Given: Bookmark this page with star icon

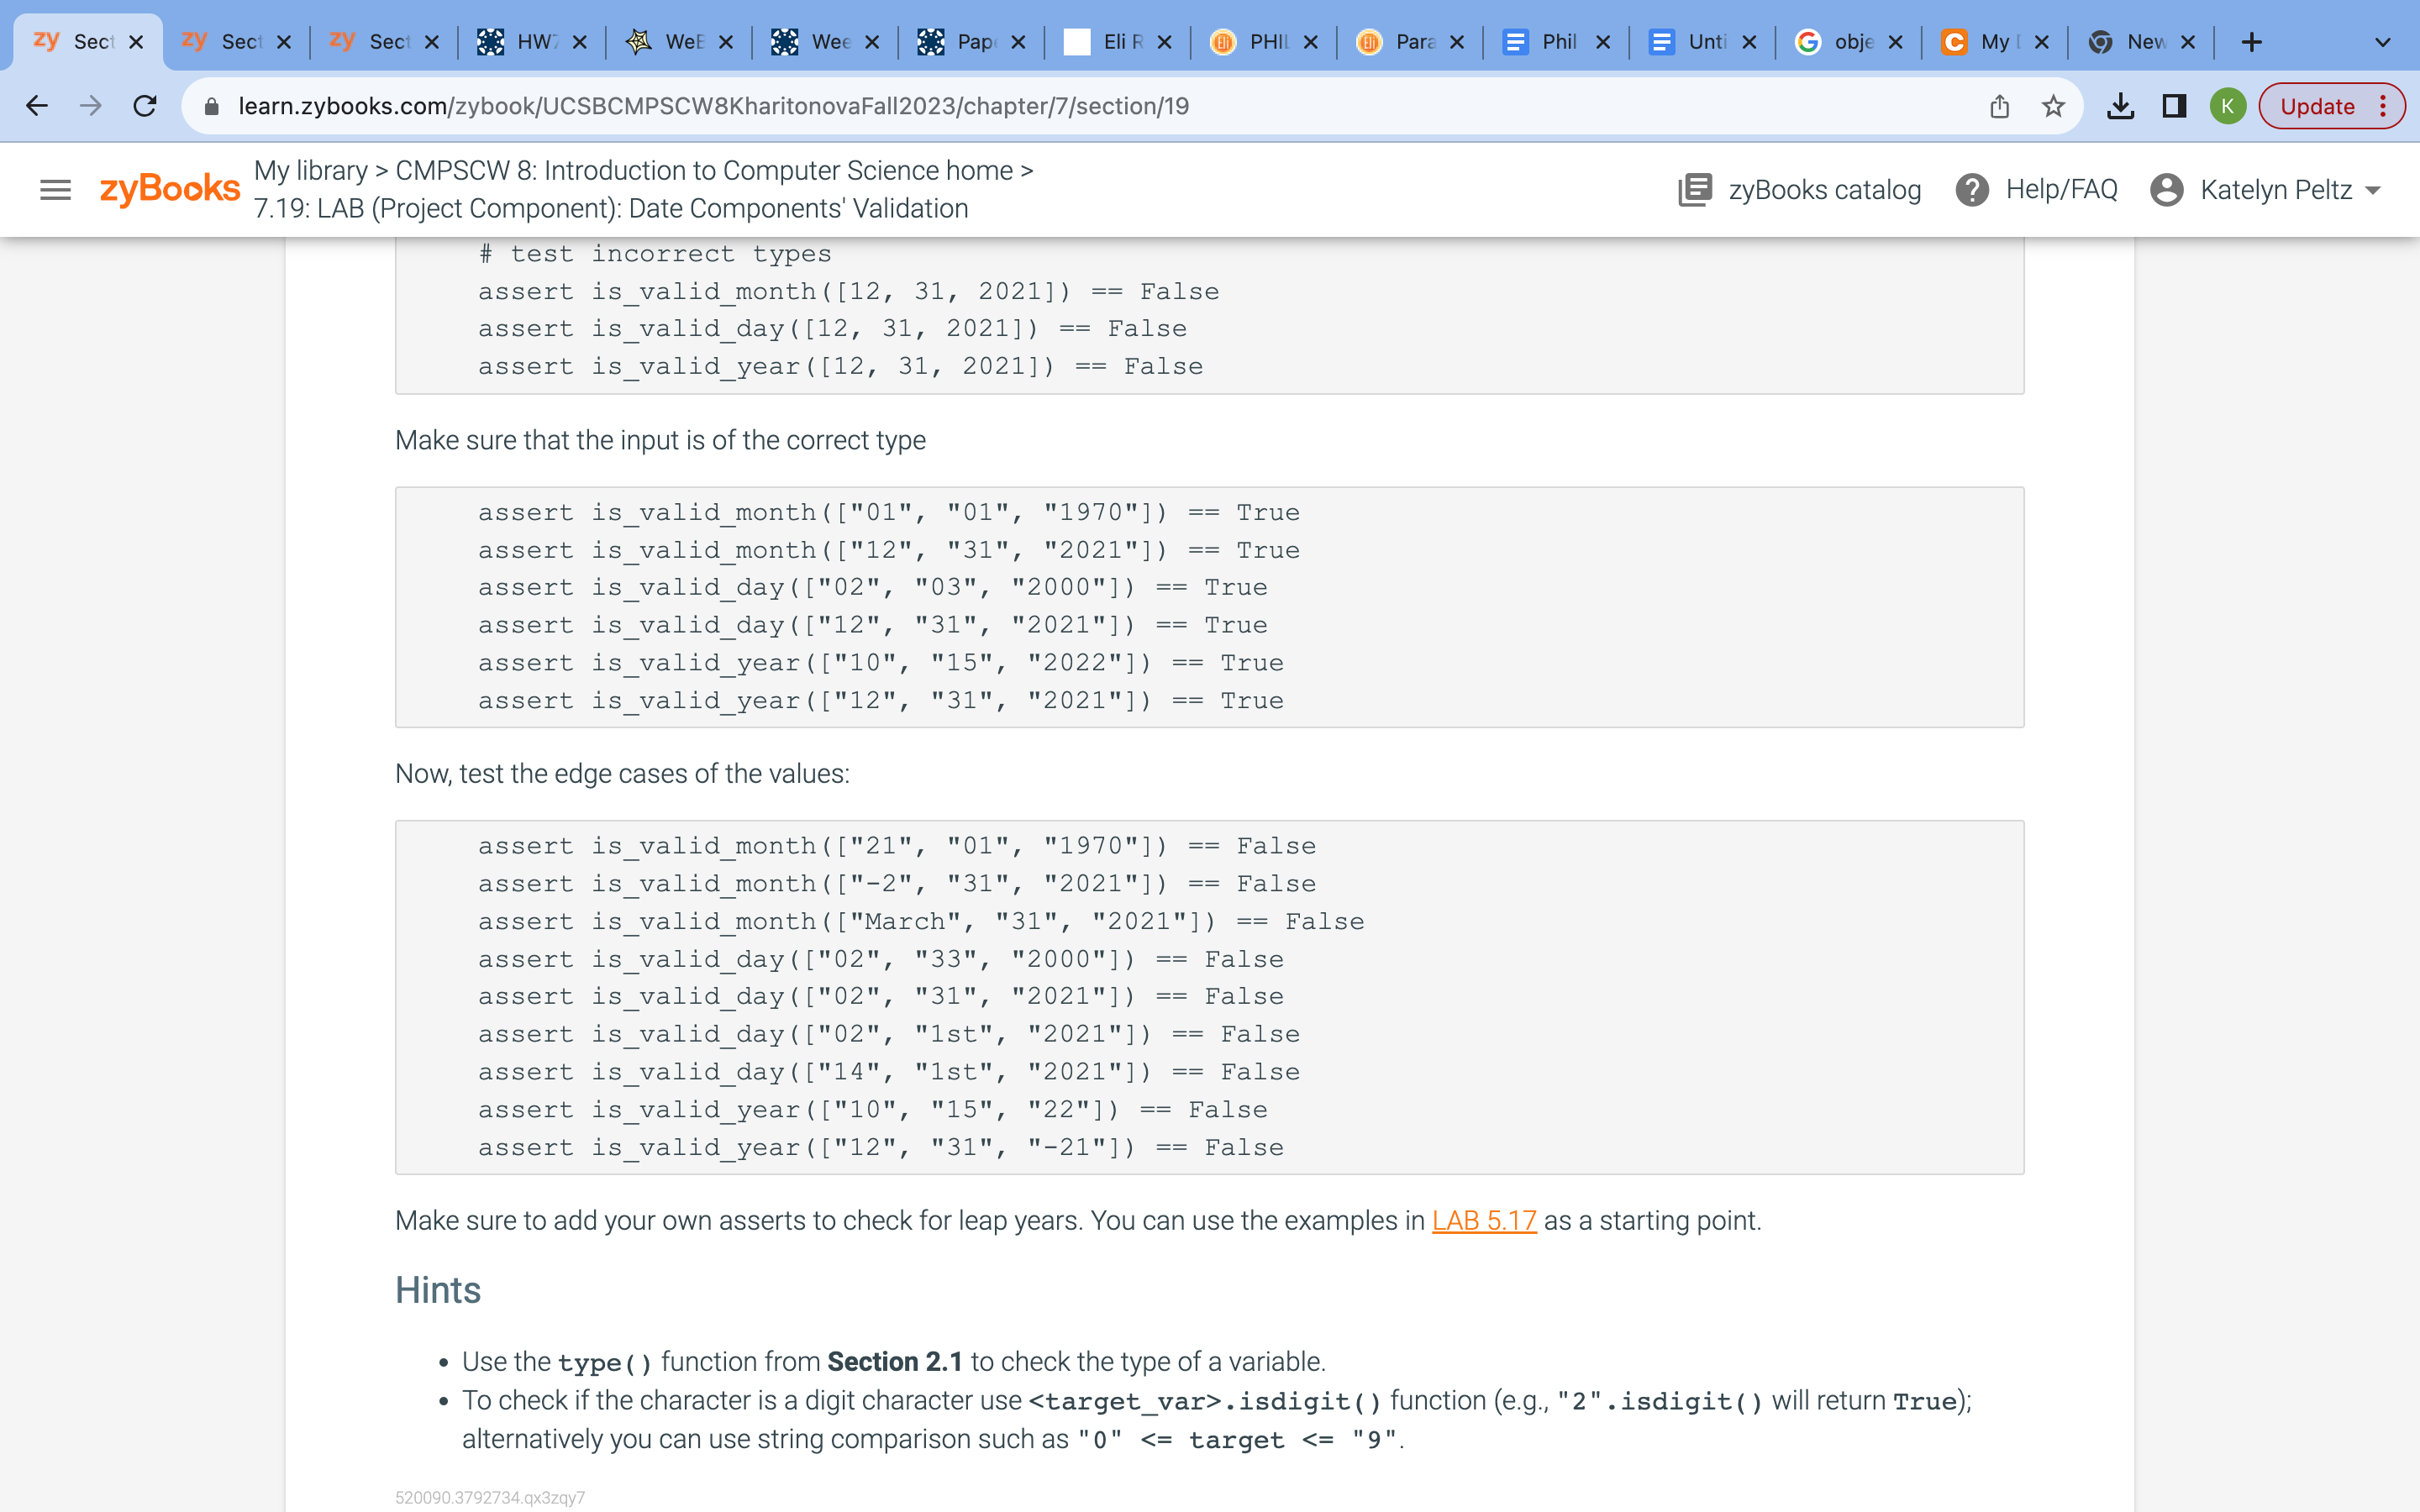Looking at the screenshot, I should [2053, 106].
